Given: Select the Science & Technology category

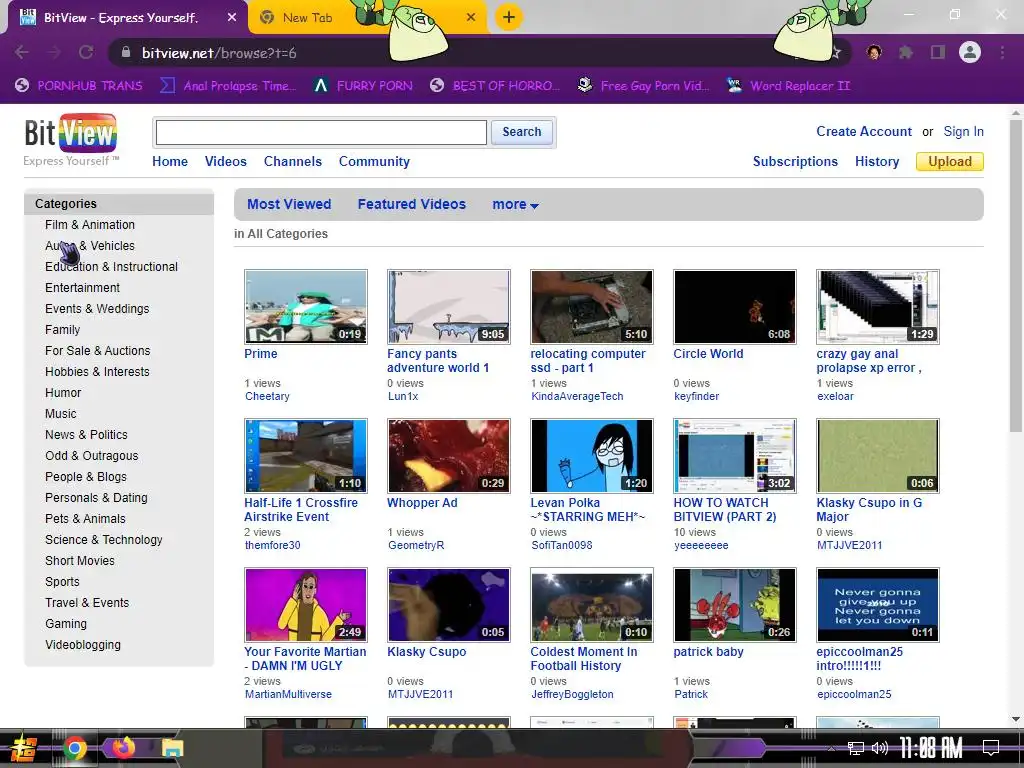Looking at the screenshot, I should point(103,539).
